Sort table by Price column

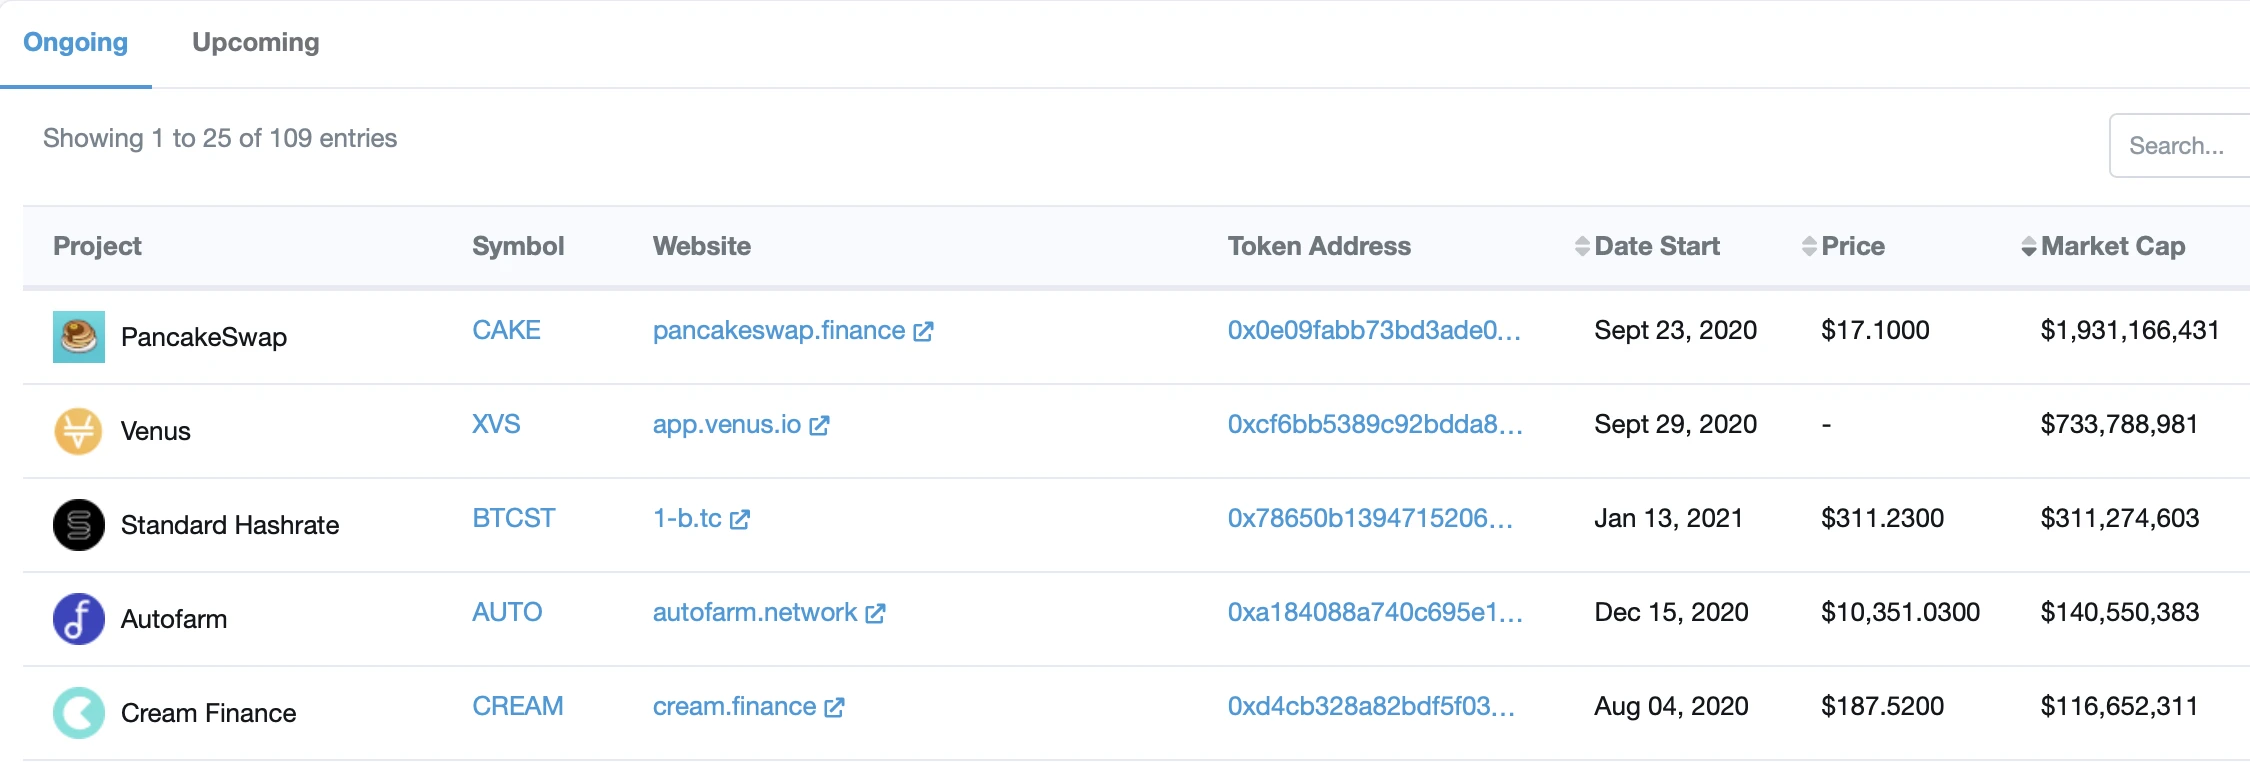click(x=1843, y=246)
